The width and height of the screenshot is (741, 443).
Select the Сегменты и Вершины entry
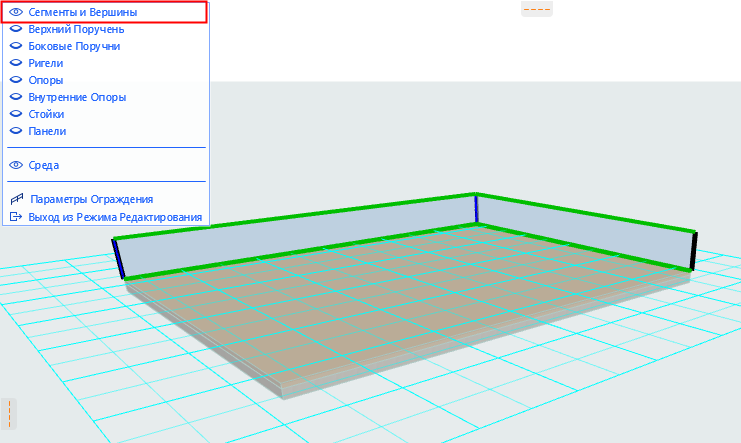point(104,12)
